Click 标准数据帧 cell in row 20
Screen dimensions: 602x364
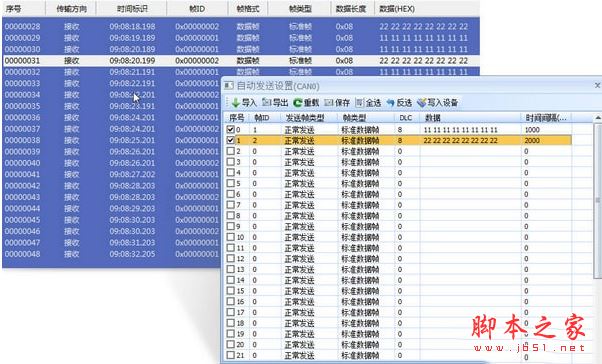pos(360,345)
